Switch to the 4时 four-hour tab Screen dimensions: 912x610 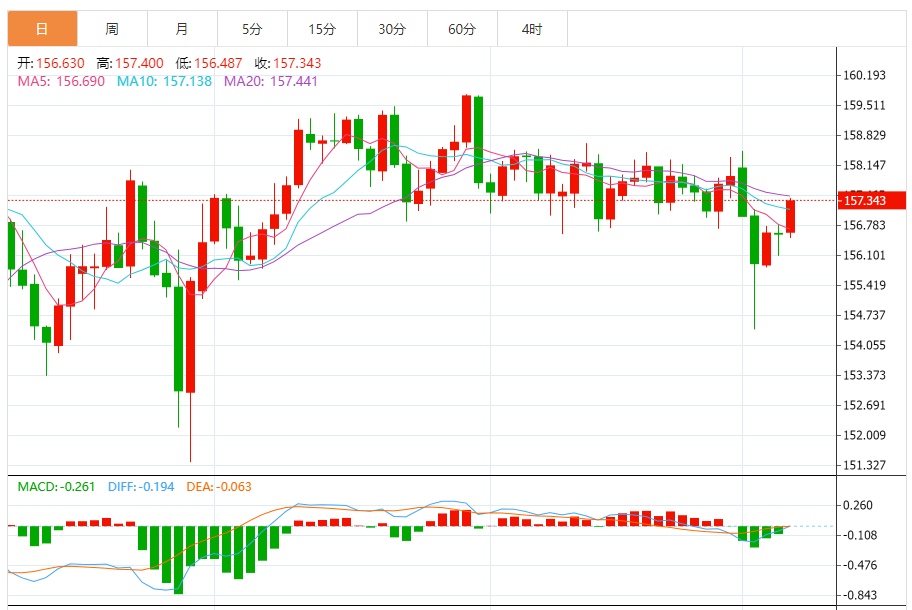532,28
